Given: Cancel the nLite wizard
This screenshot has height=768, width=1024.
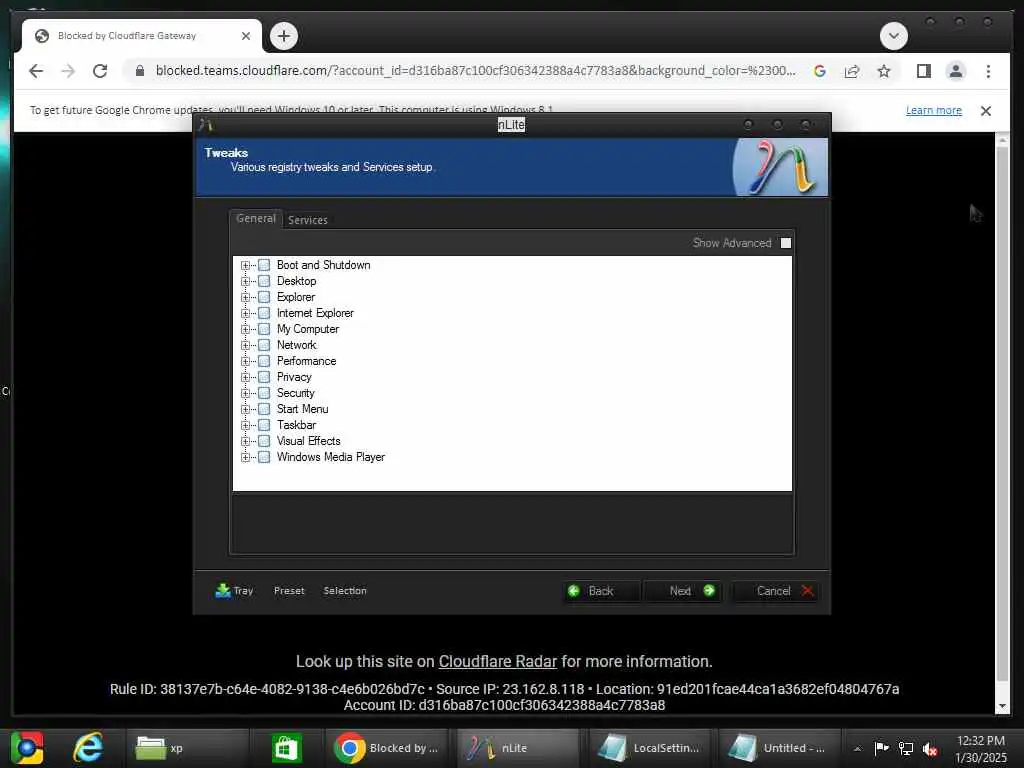Looking at the screenshot, I should pyautogui.click(x=775, y=591).
